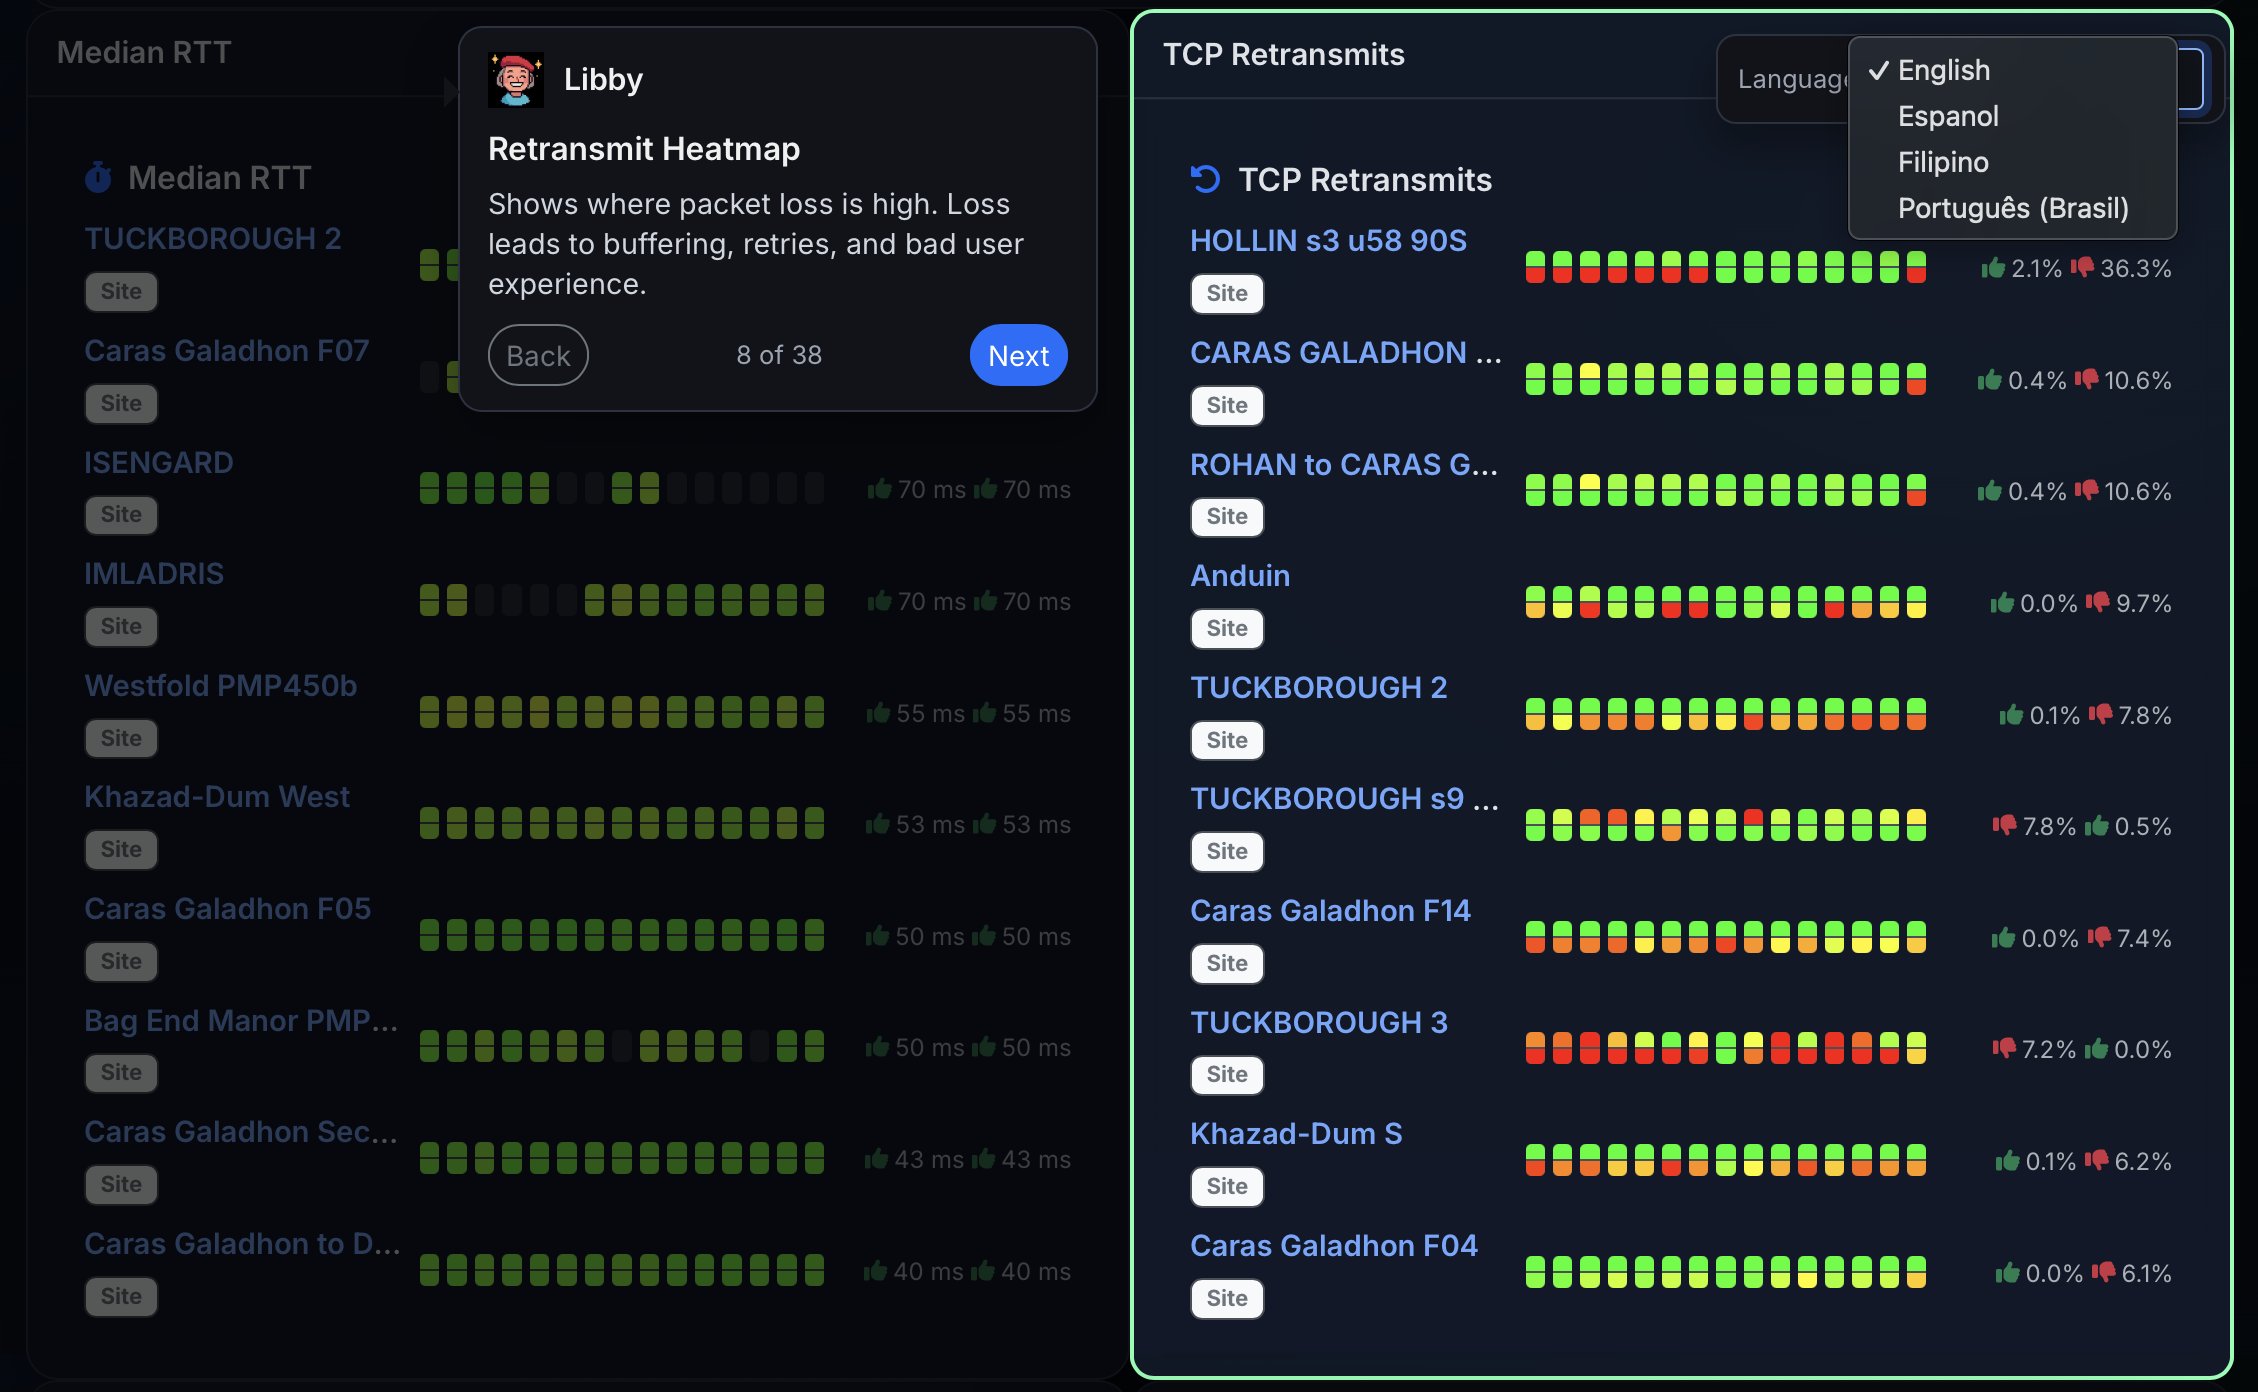Click Site badge under TUCKBOROUGH 3
The width and height of the screenshot is (2258, 1392).
coord(1226,1074)
